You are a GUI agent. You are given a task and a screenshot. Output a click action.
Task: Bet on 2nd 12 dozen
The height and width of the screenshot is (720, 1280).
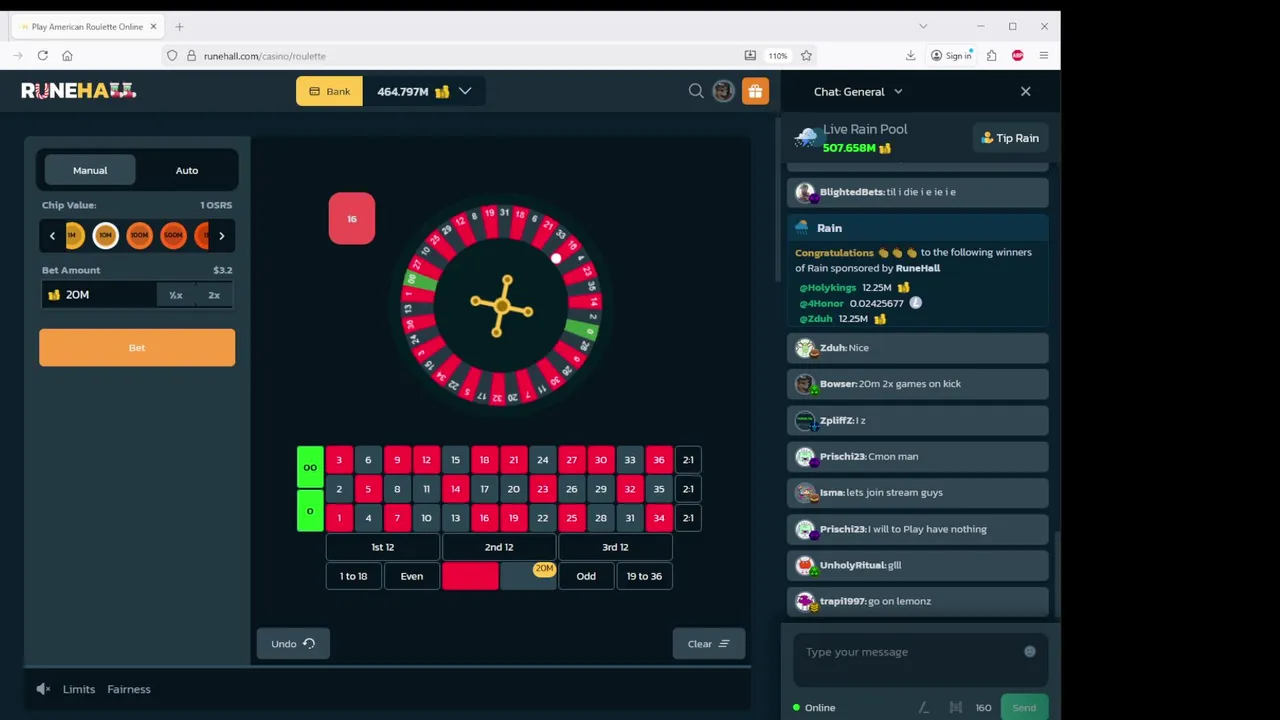[x=499, y=547]
